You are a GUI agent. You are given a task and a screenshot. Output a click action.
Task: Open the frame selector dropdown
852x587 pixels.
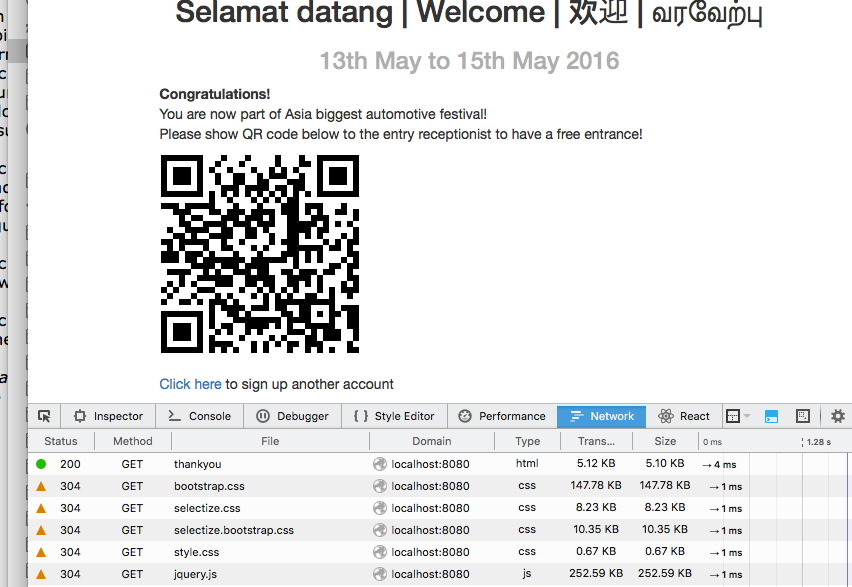point(738,416)
